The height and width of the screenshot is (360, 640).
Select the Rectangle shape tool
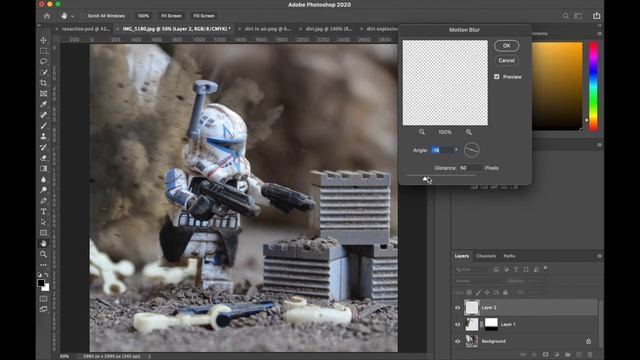click(43, 233)
